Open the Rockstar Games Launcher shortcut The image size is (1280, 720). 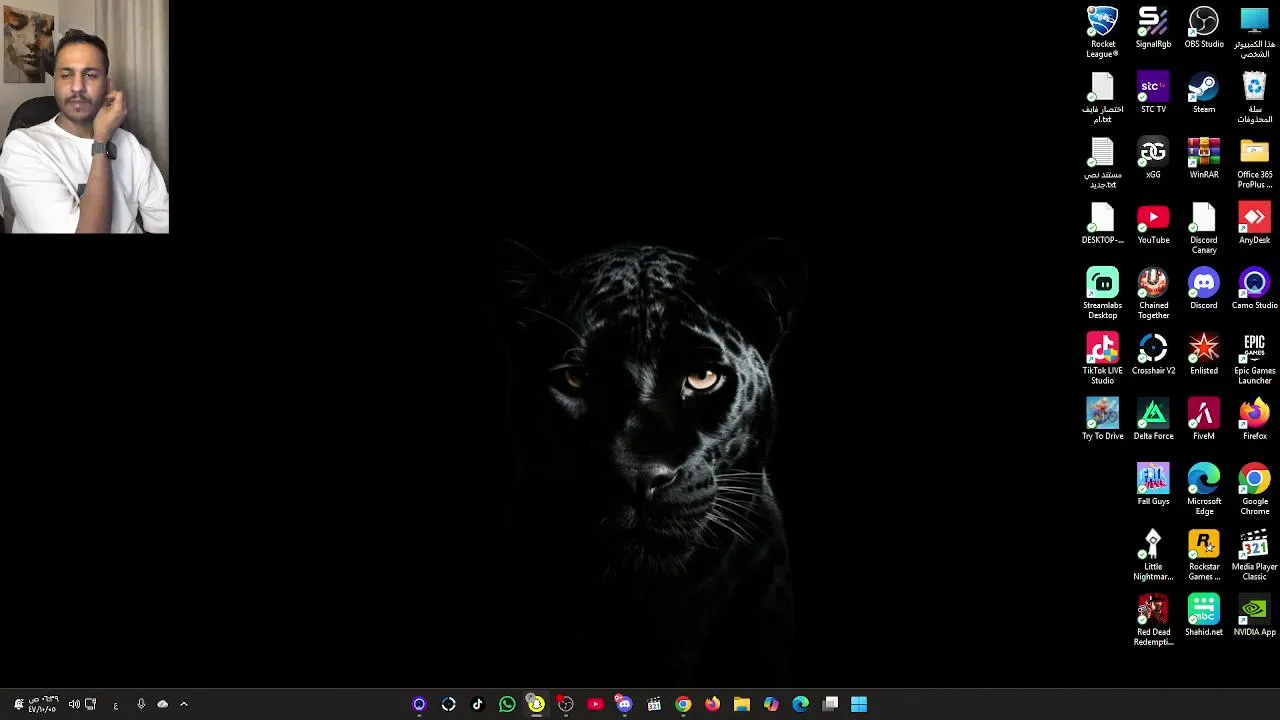pos(1204,555)
